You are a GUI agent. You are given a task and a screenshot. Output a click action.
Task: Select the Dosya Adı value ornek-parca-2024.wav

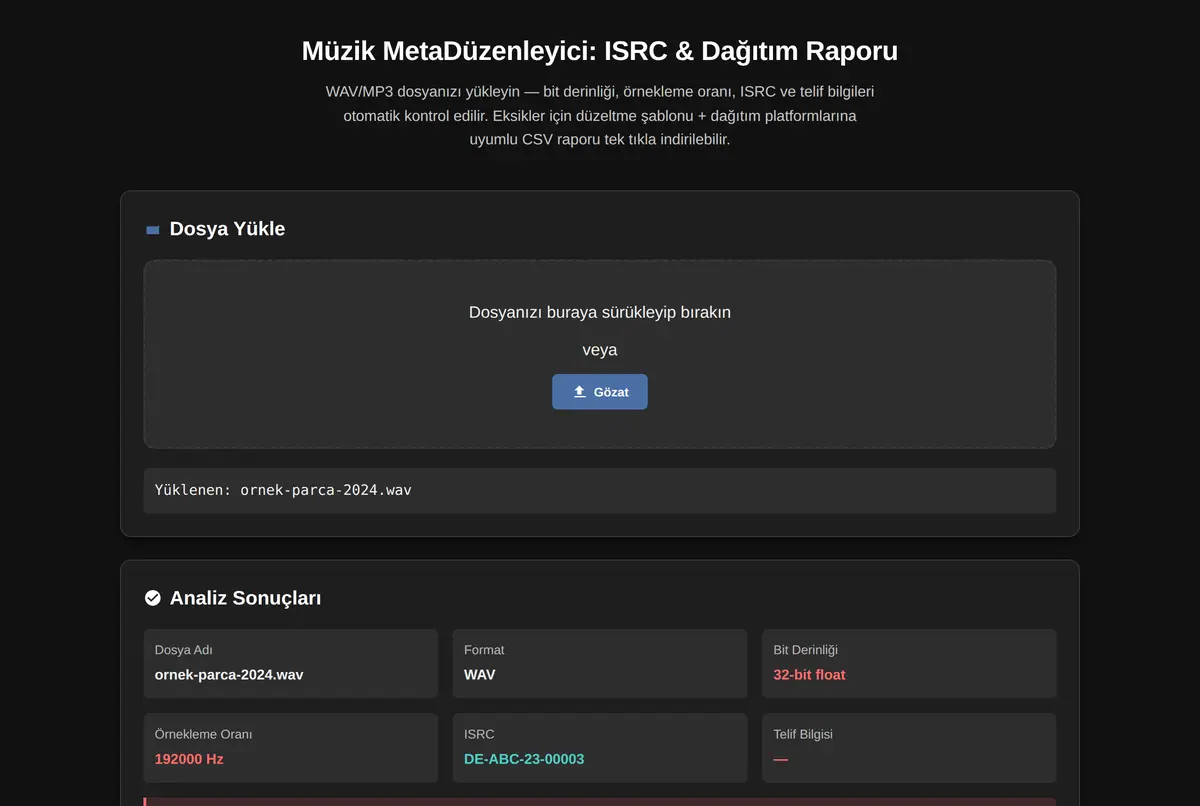pos(229,675)
